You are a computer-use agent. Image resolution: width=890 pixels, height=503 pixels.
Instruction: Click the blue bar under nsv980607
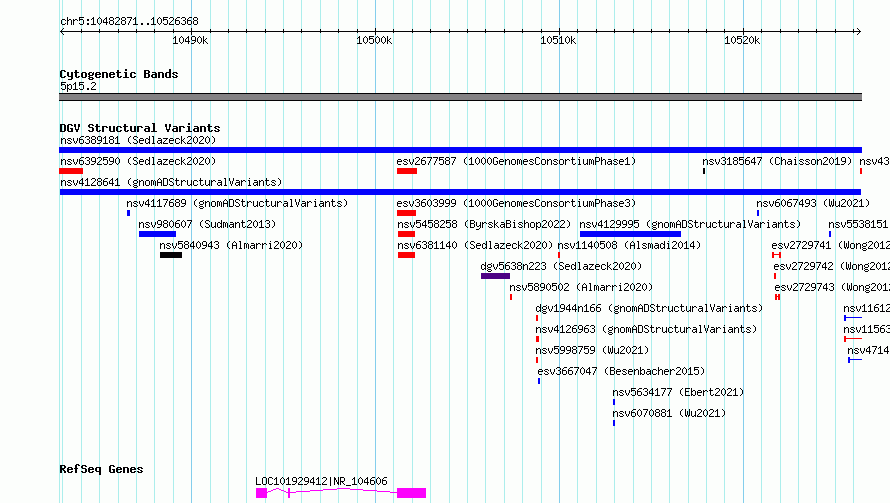pyautogui.click(x=157, y=234)
